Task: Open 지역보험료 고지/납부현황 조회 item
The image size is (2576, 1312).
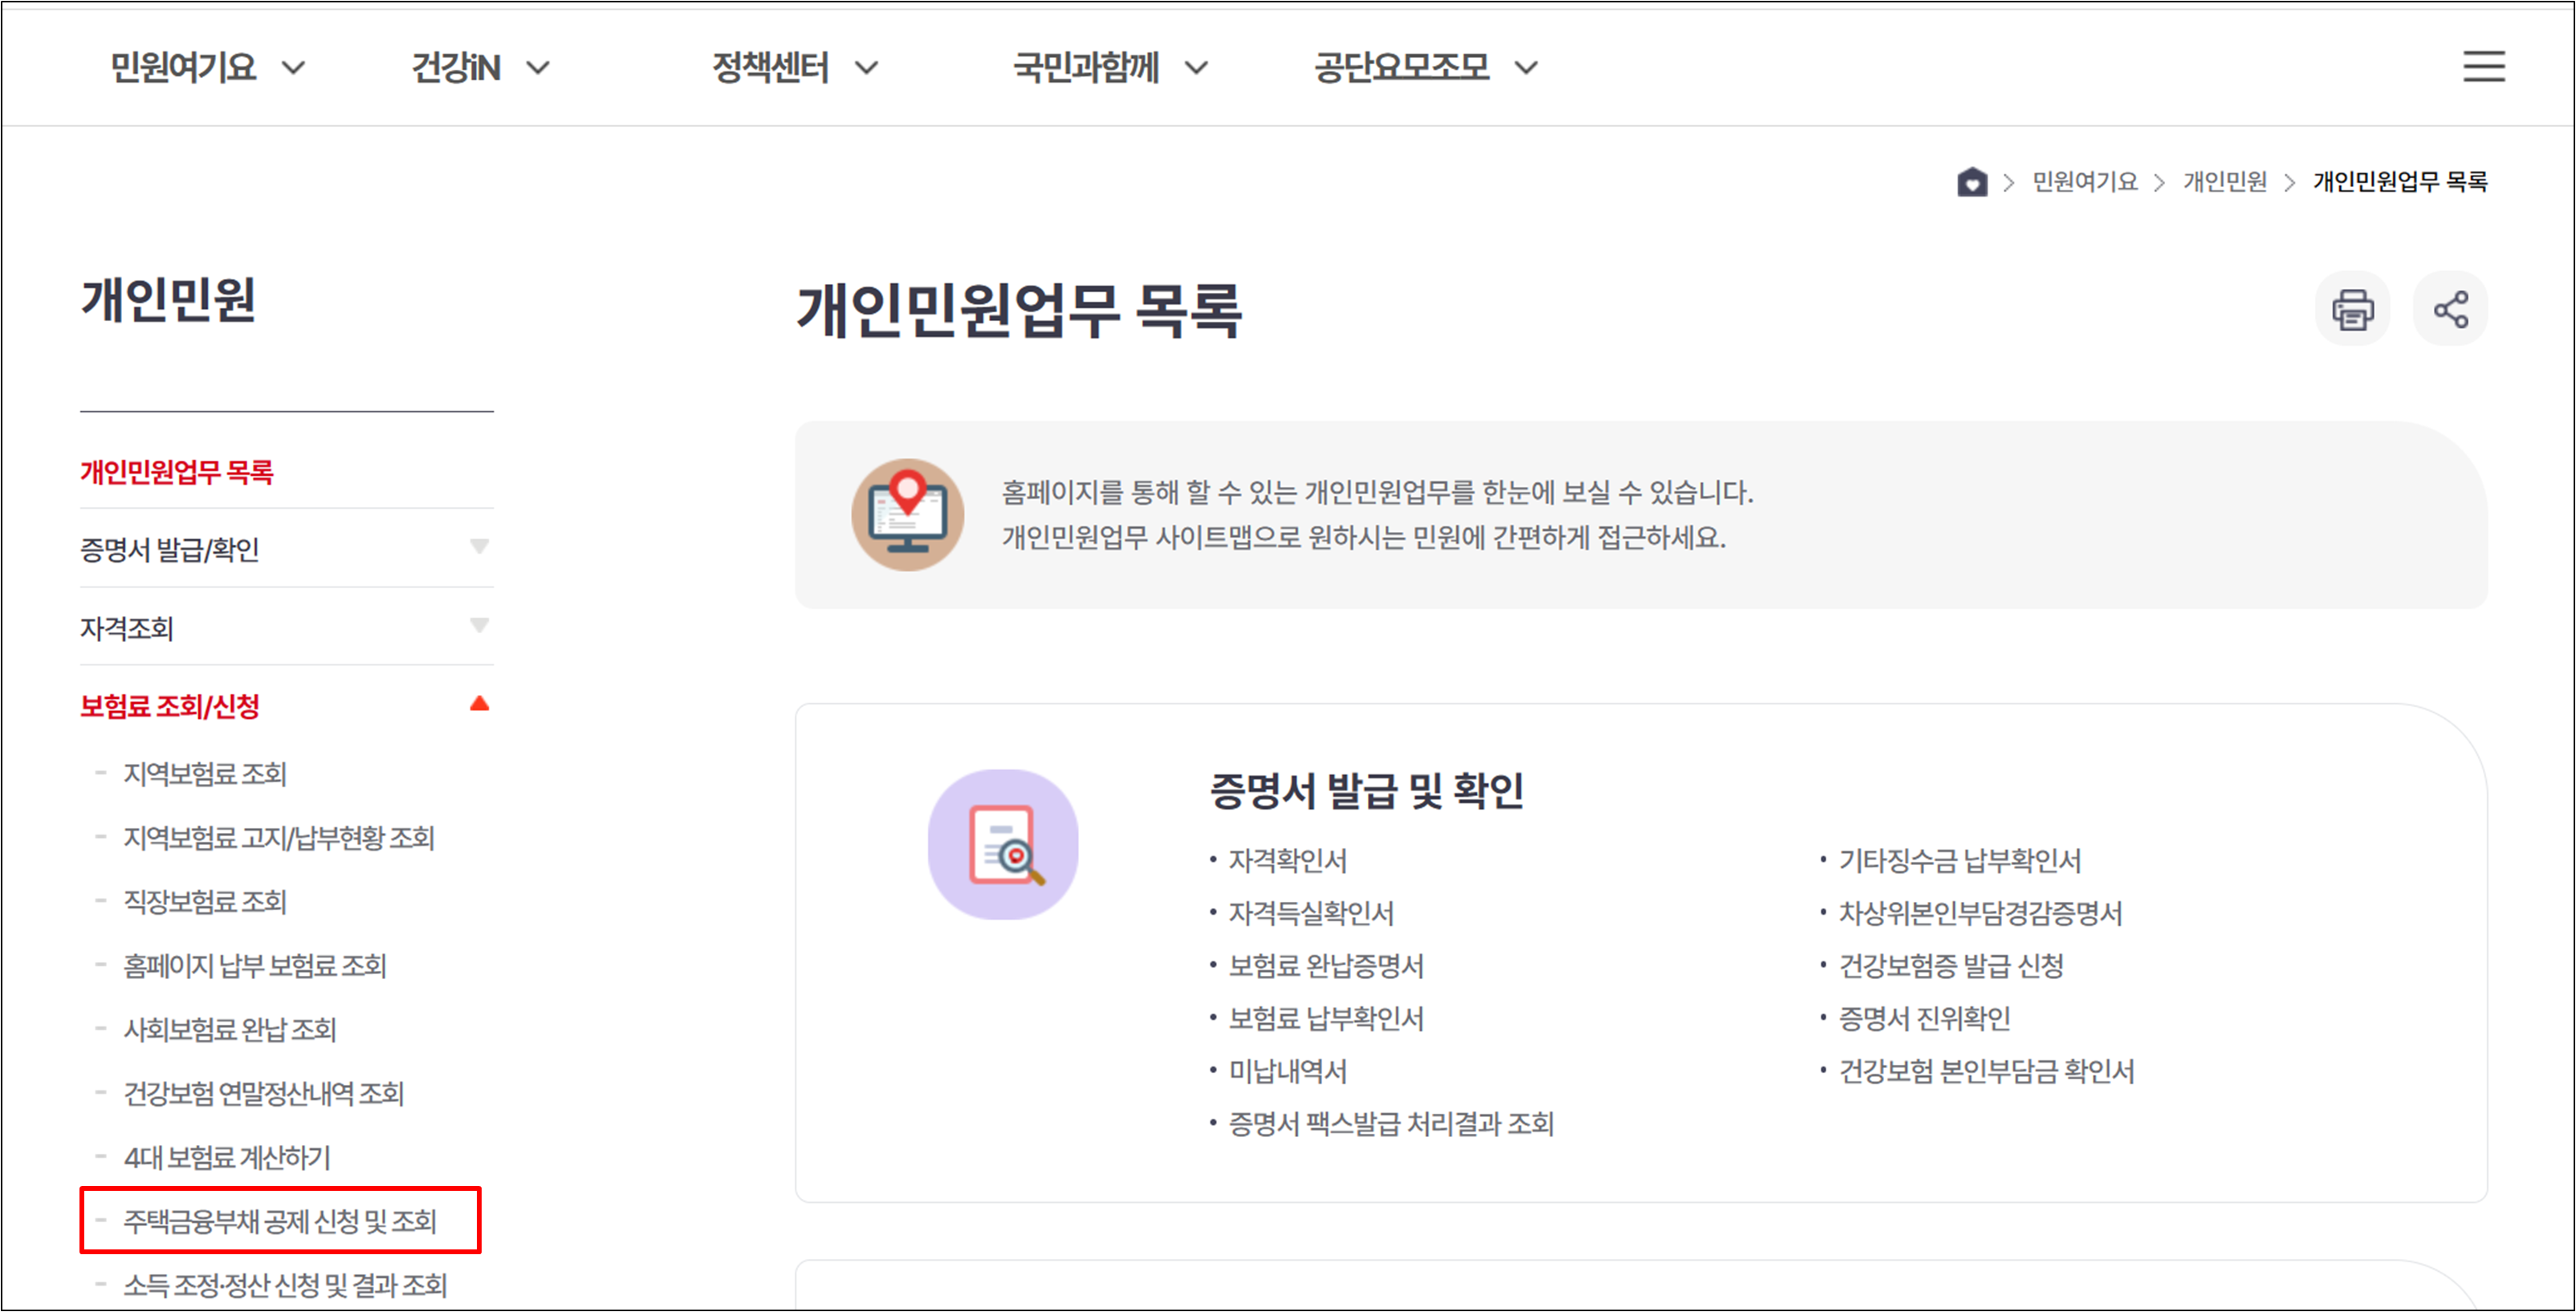Action: coord(279,838)
